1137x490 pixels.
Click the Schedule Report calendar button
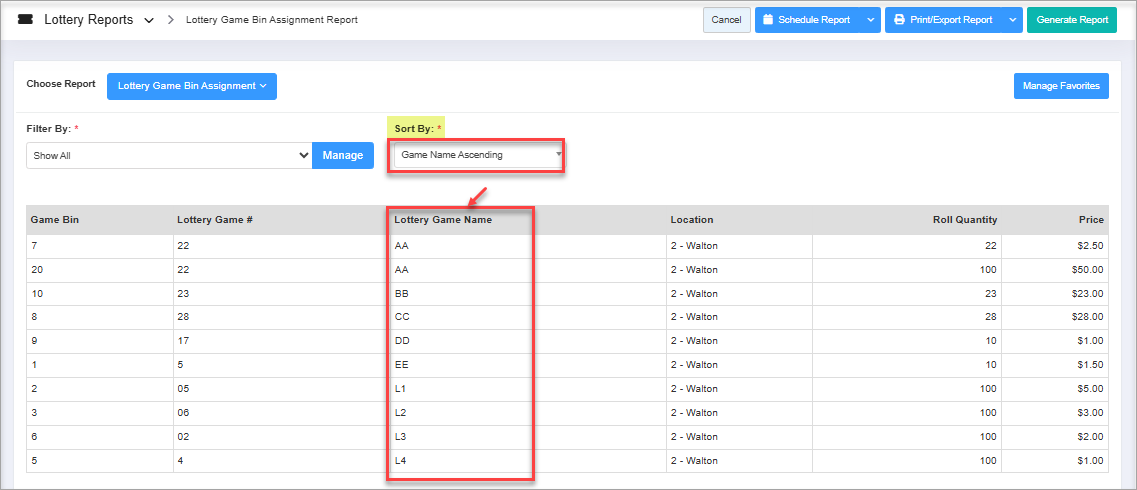pyautogui.click(x=806, y=20)
